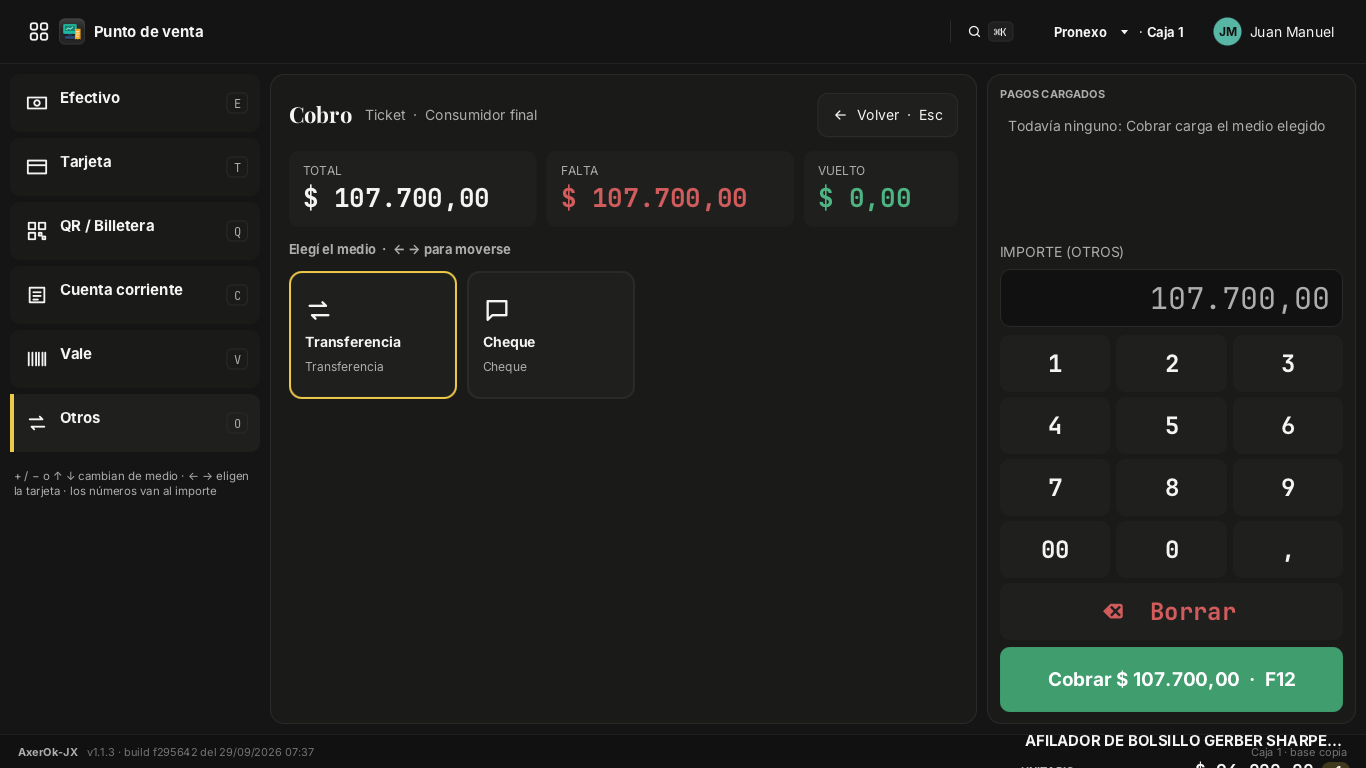Click the QR code icon
This screenshot has width=1366, height=768.
(x=37, y=231)
